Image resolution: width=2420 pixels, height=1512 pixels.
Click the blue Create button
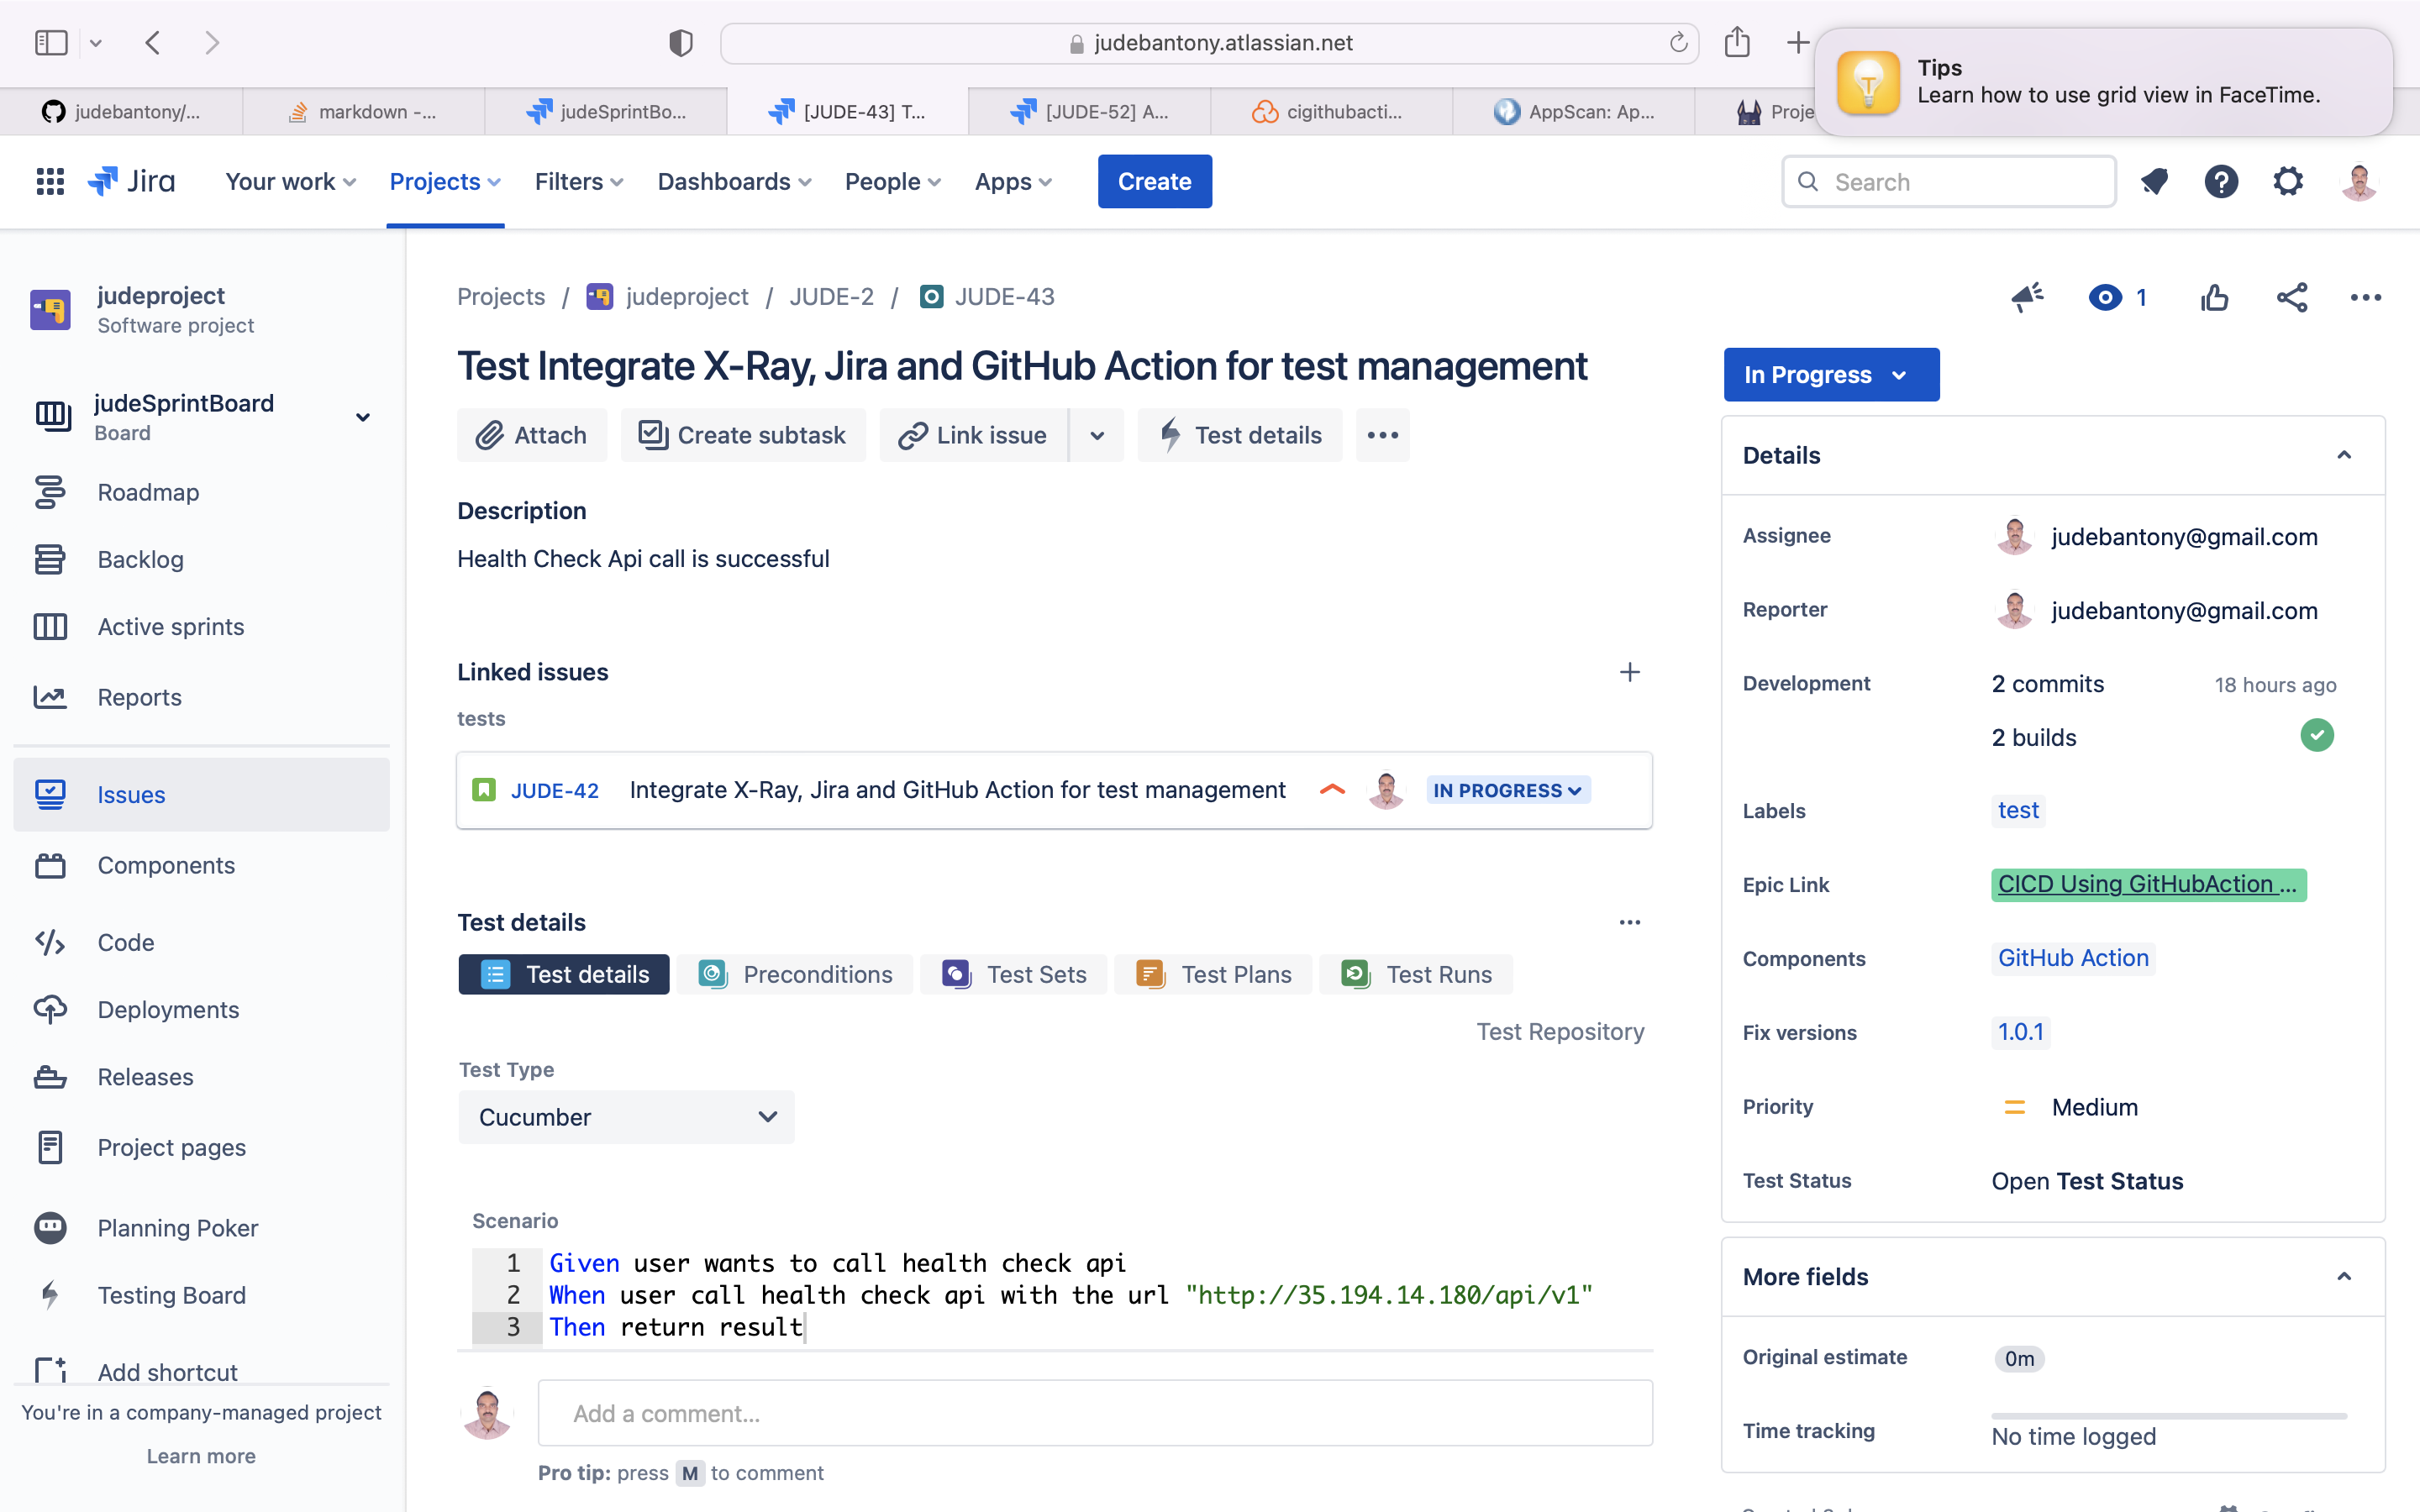1154,182
